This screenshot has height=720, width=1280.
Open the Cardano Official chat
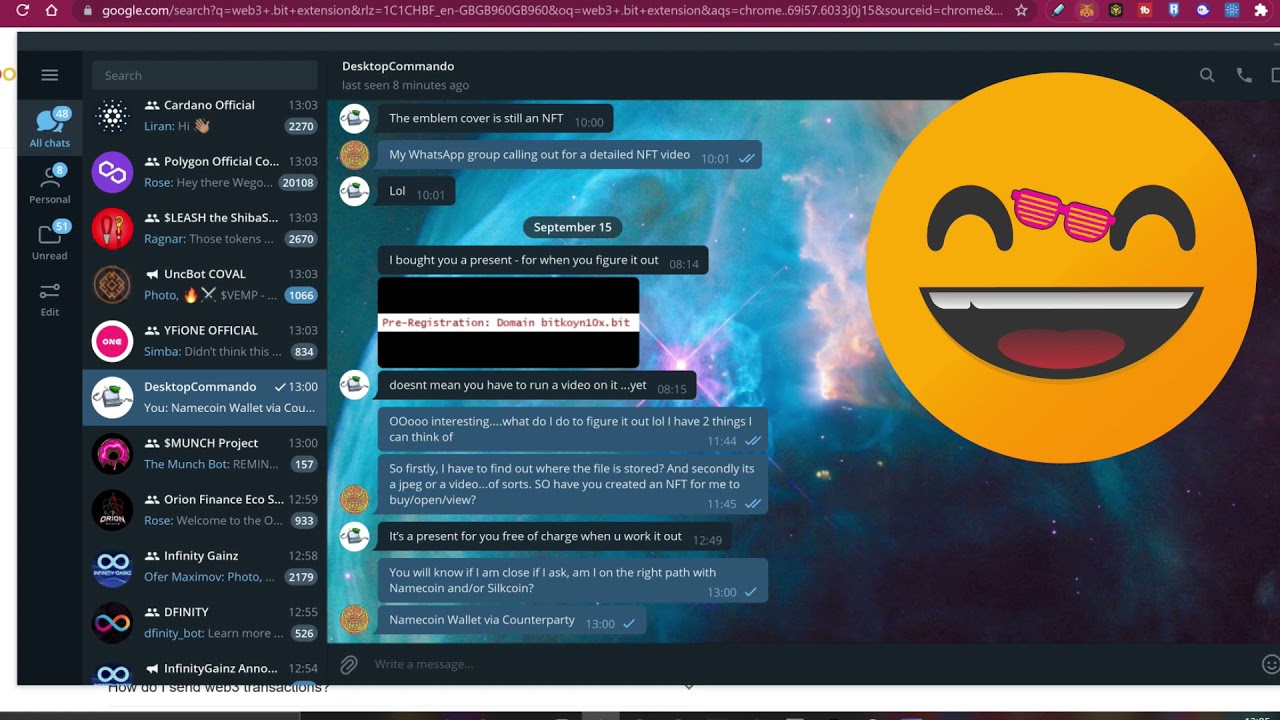point(205,116)
